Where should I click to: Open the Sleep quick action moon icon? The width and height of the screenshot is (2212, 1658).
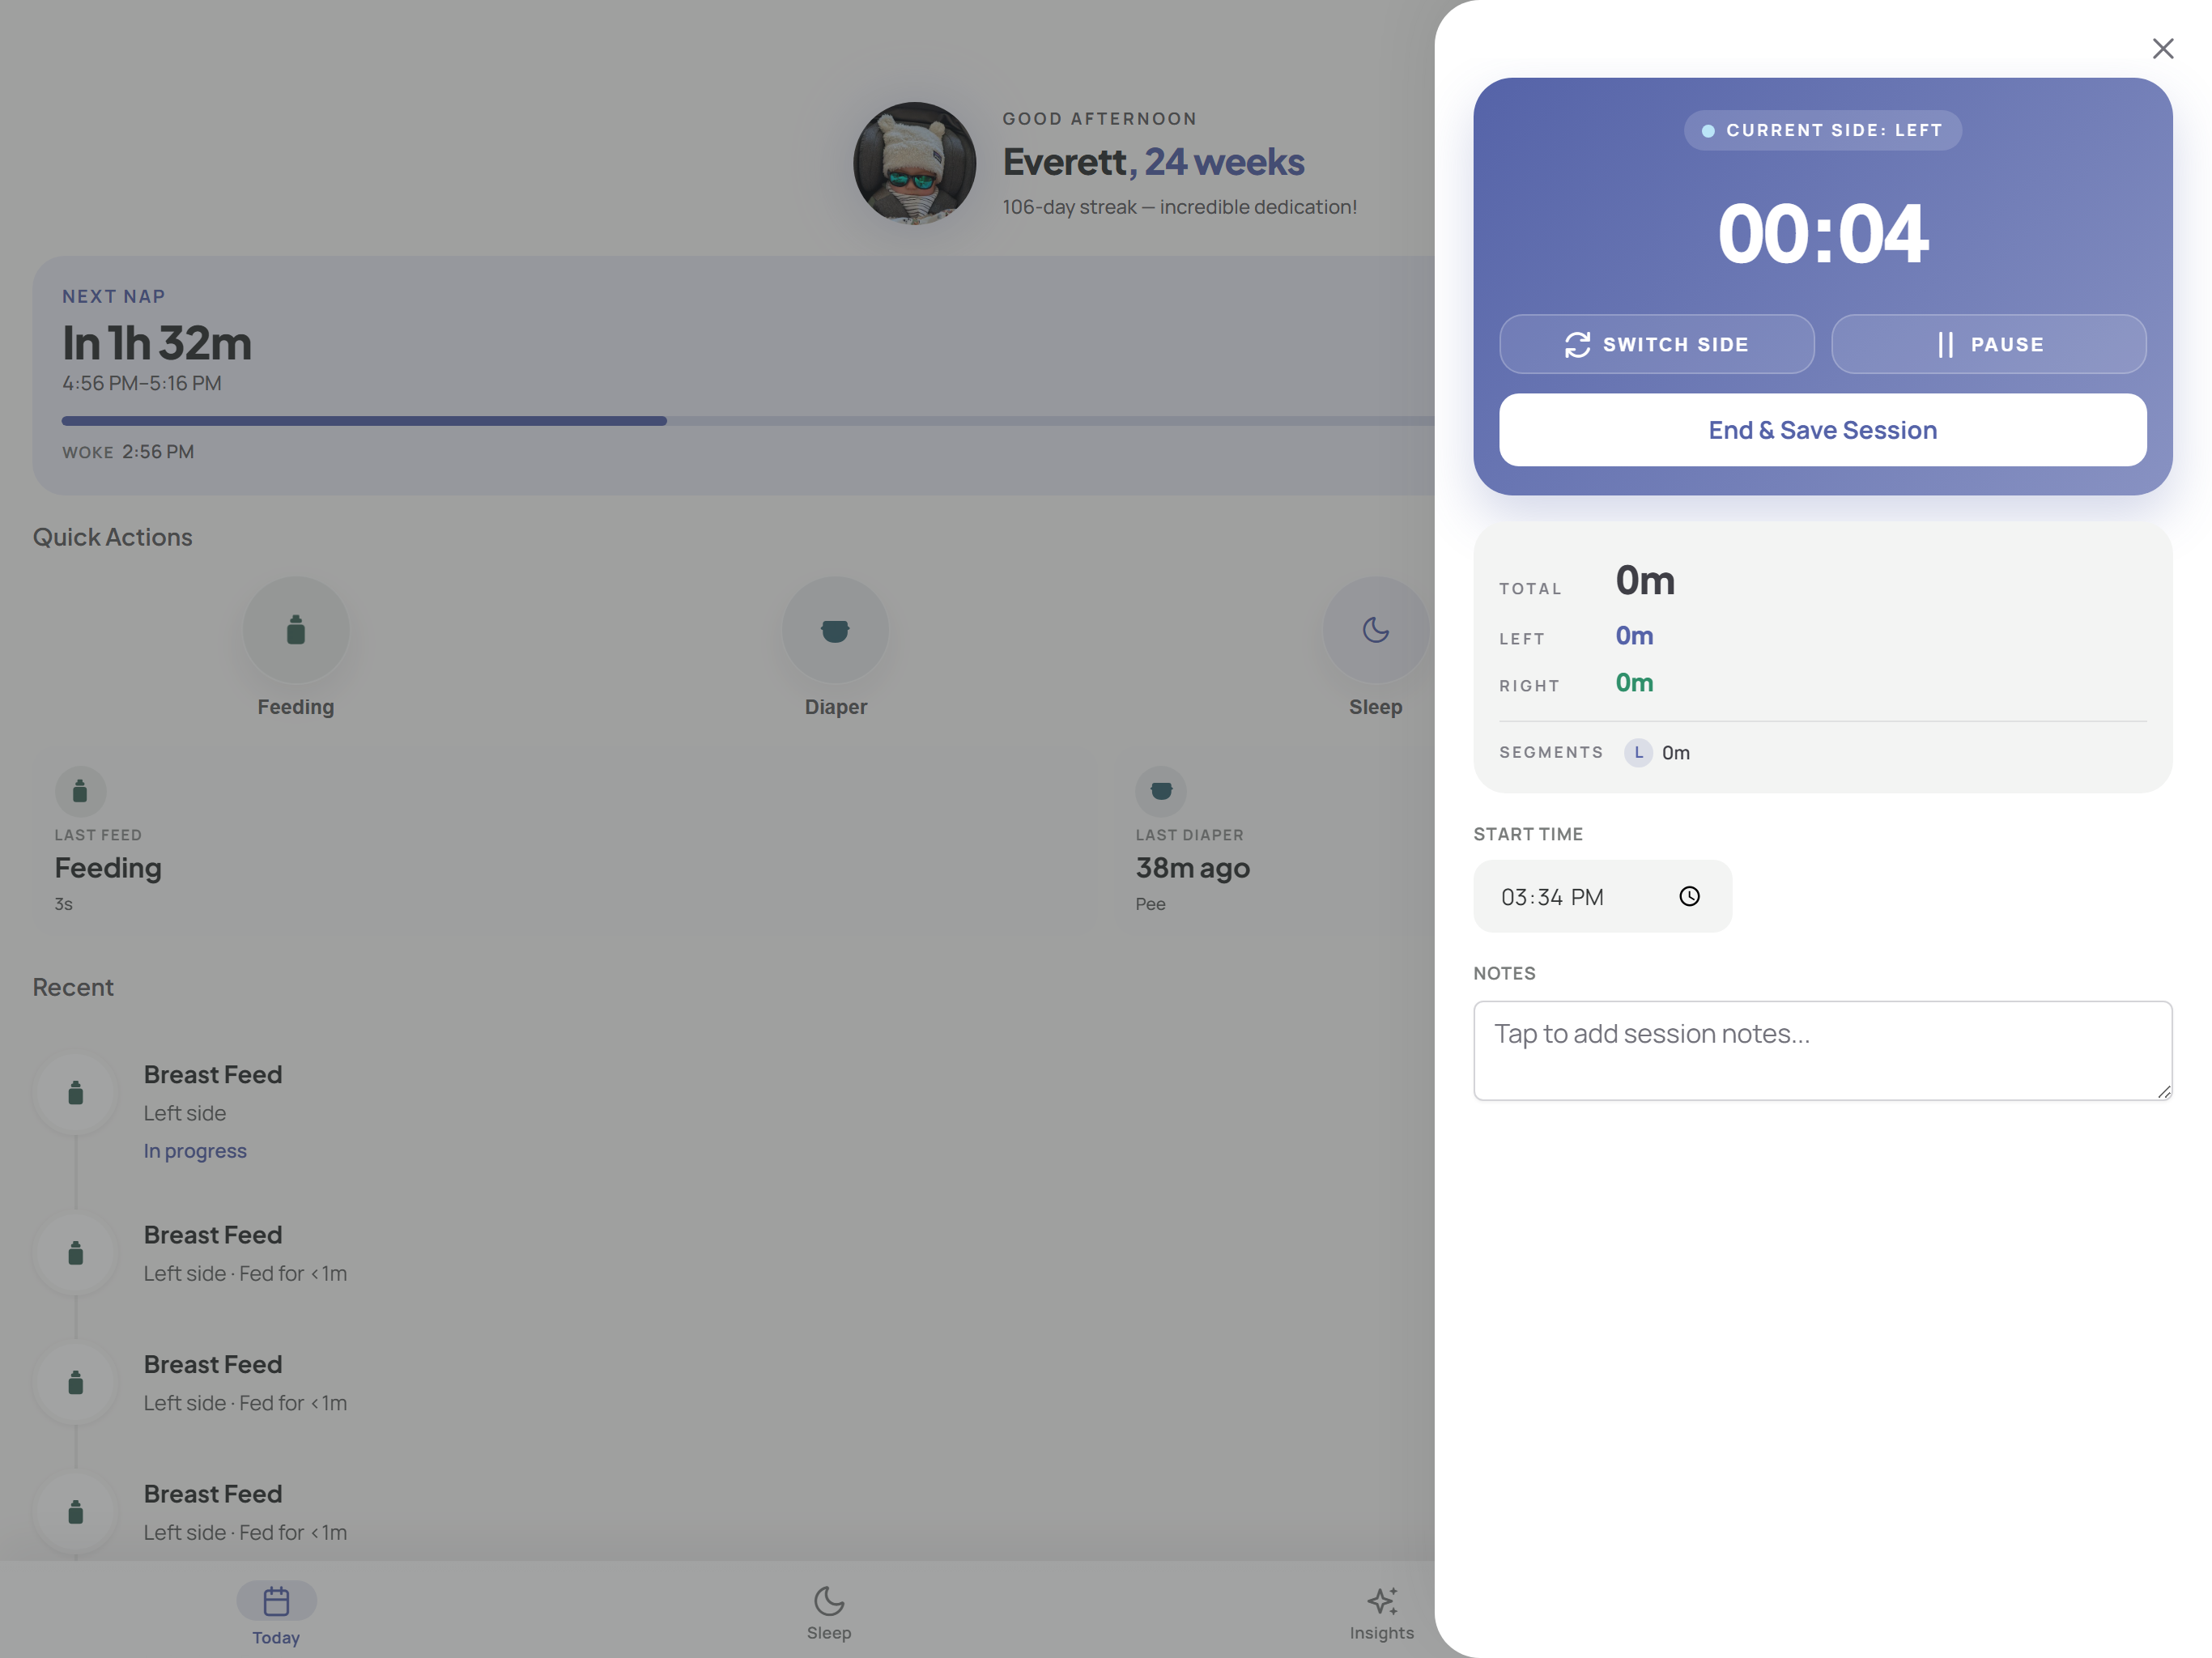[x=1375, y=630]
